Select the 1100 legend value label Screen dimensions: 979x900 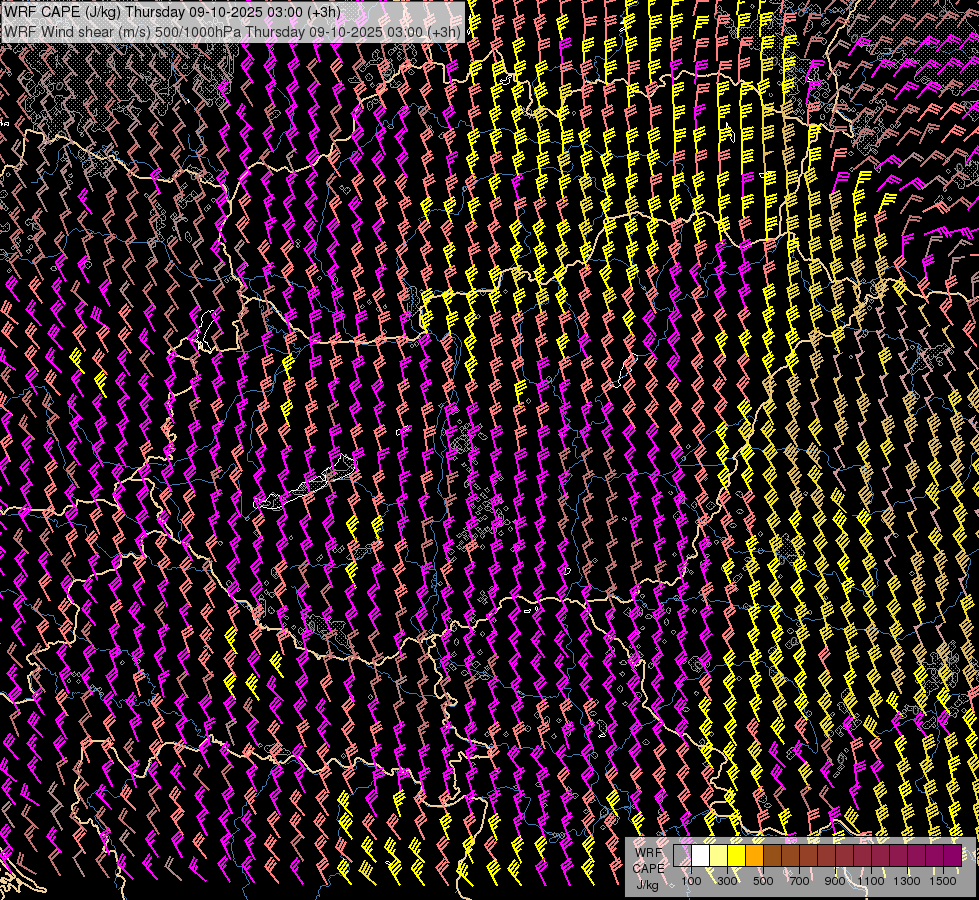(871, 881)
